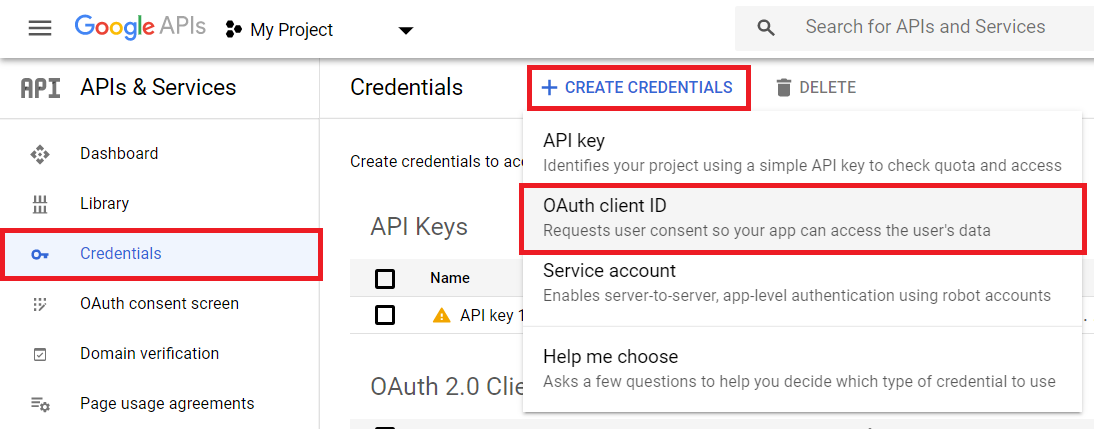Open the hamburger navigation menu
1094x429 pixels.
click(x=40, y=29)
